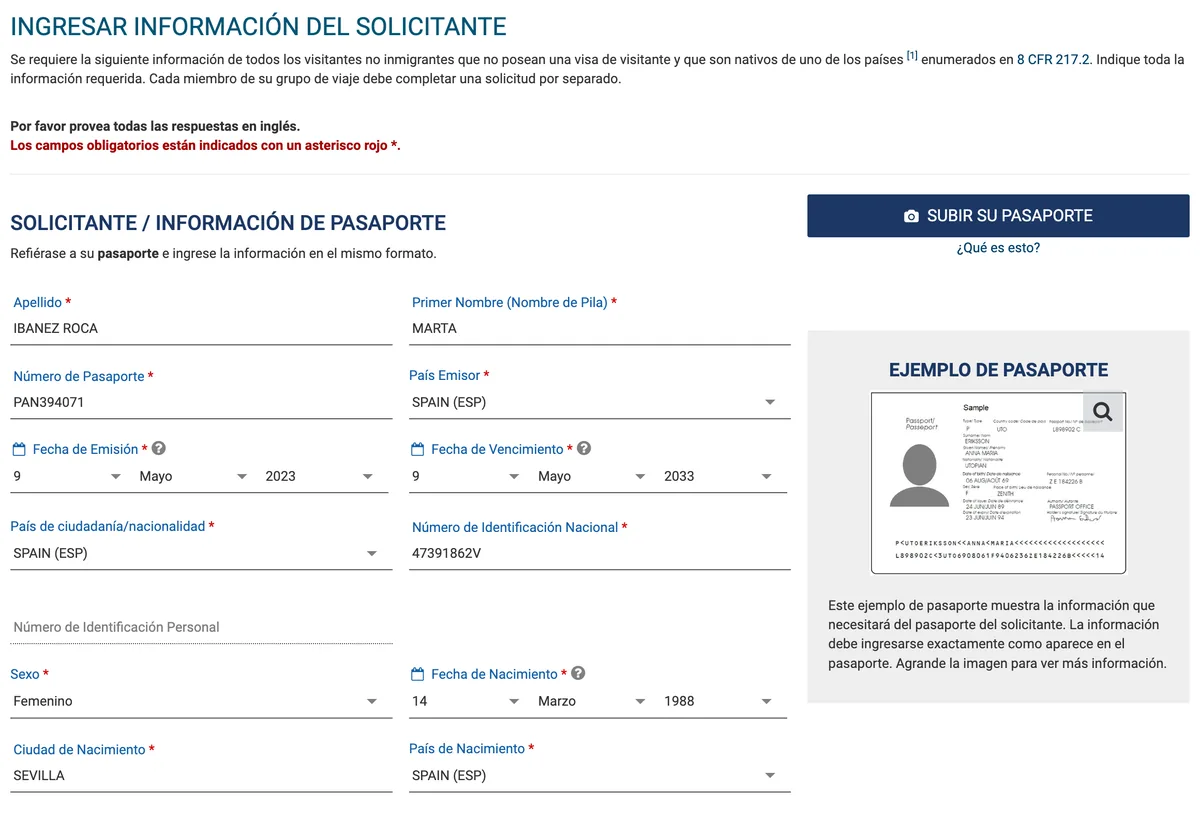The image size is (1200, 822).
Task: Open the ¿Qué es esto? link
Action: (998, 247)
